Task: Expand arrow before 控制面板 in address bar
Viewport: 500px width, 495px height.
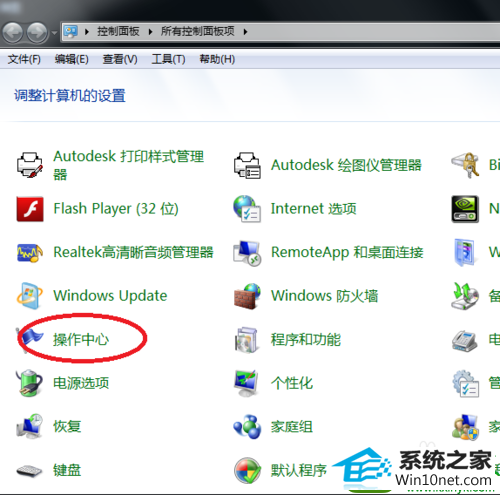Action: tap(87, 32)
